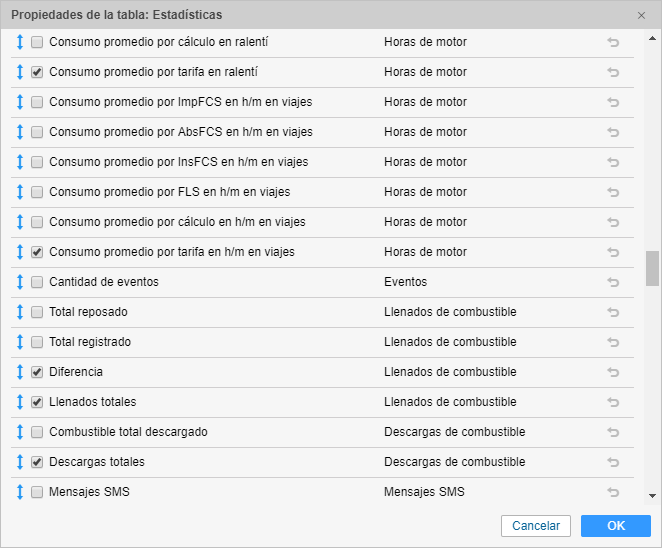This screenshot has width=662, height=548.
Task: Reset the Total registrado row
Action: click(613, 342)
